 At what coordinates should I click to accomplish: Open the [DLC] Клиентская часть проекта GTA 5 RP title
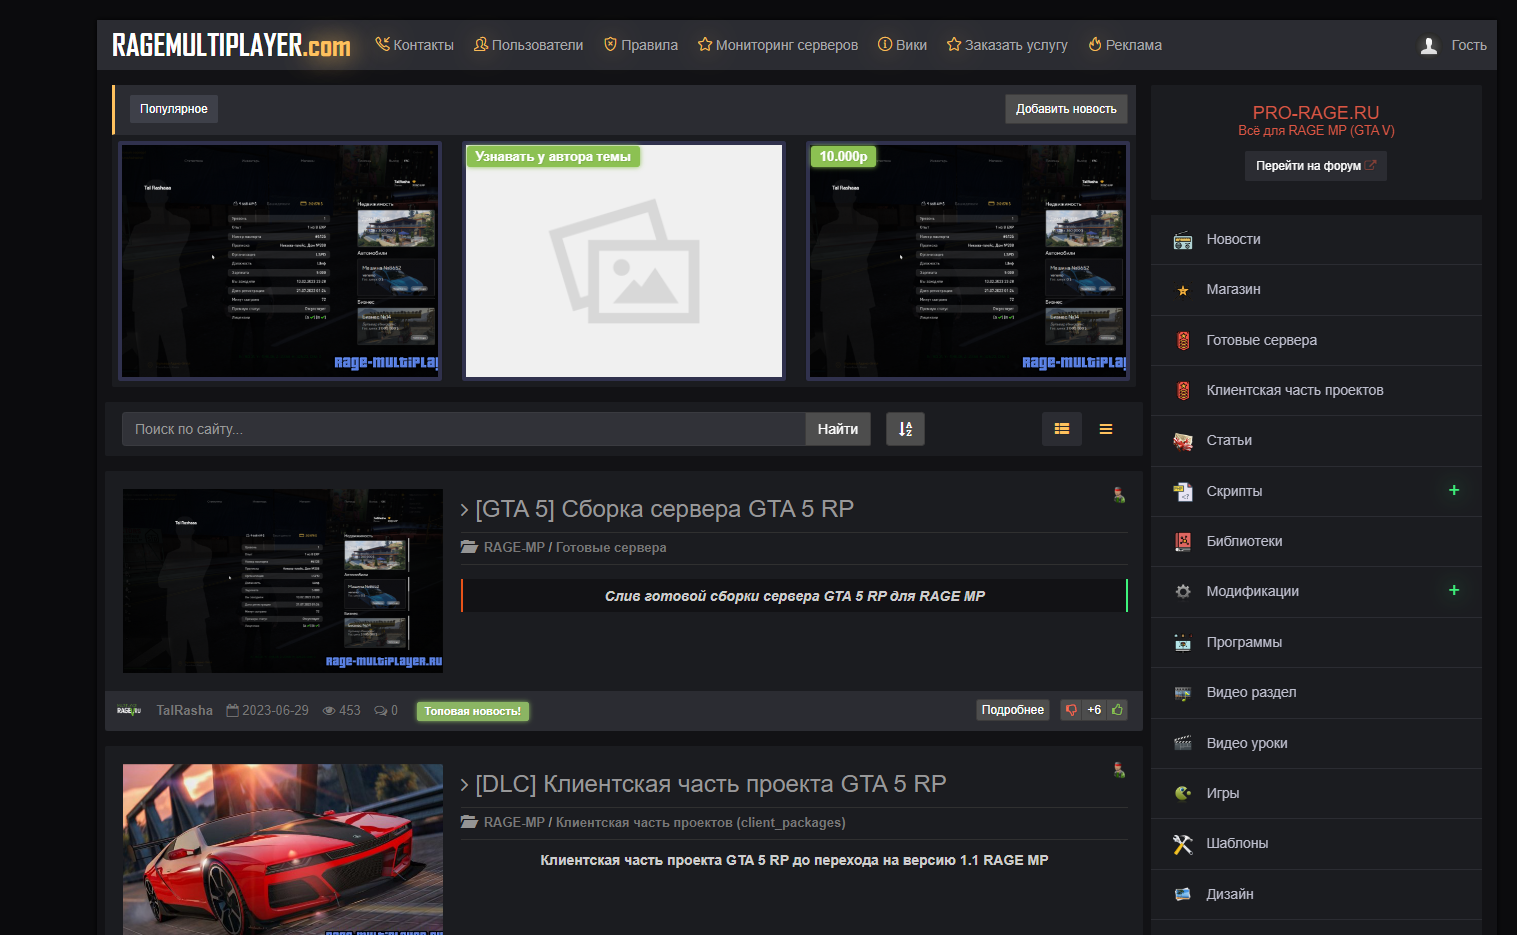pyautogui.click(x=711, y=784)
